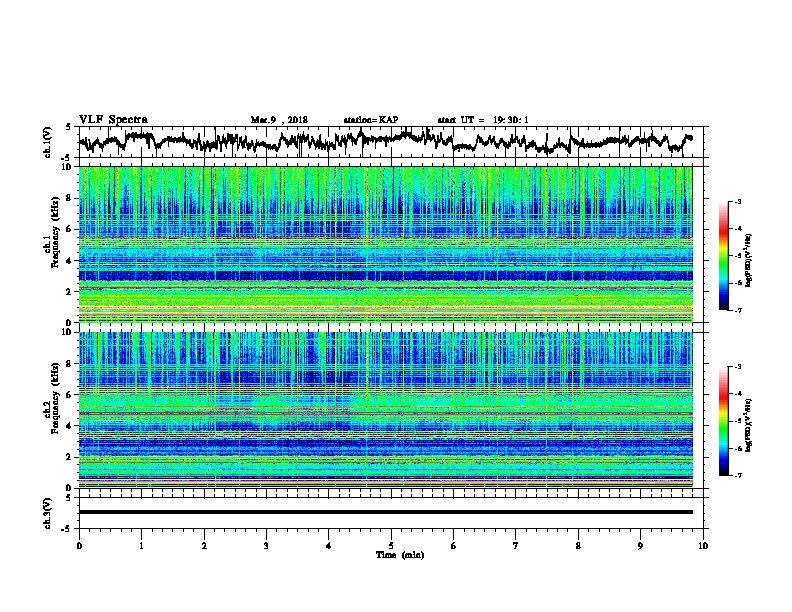Click time axis tick label 5
This screenshot has height=612, width=792.
(x=391, y=546)
